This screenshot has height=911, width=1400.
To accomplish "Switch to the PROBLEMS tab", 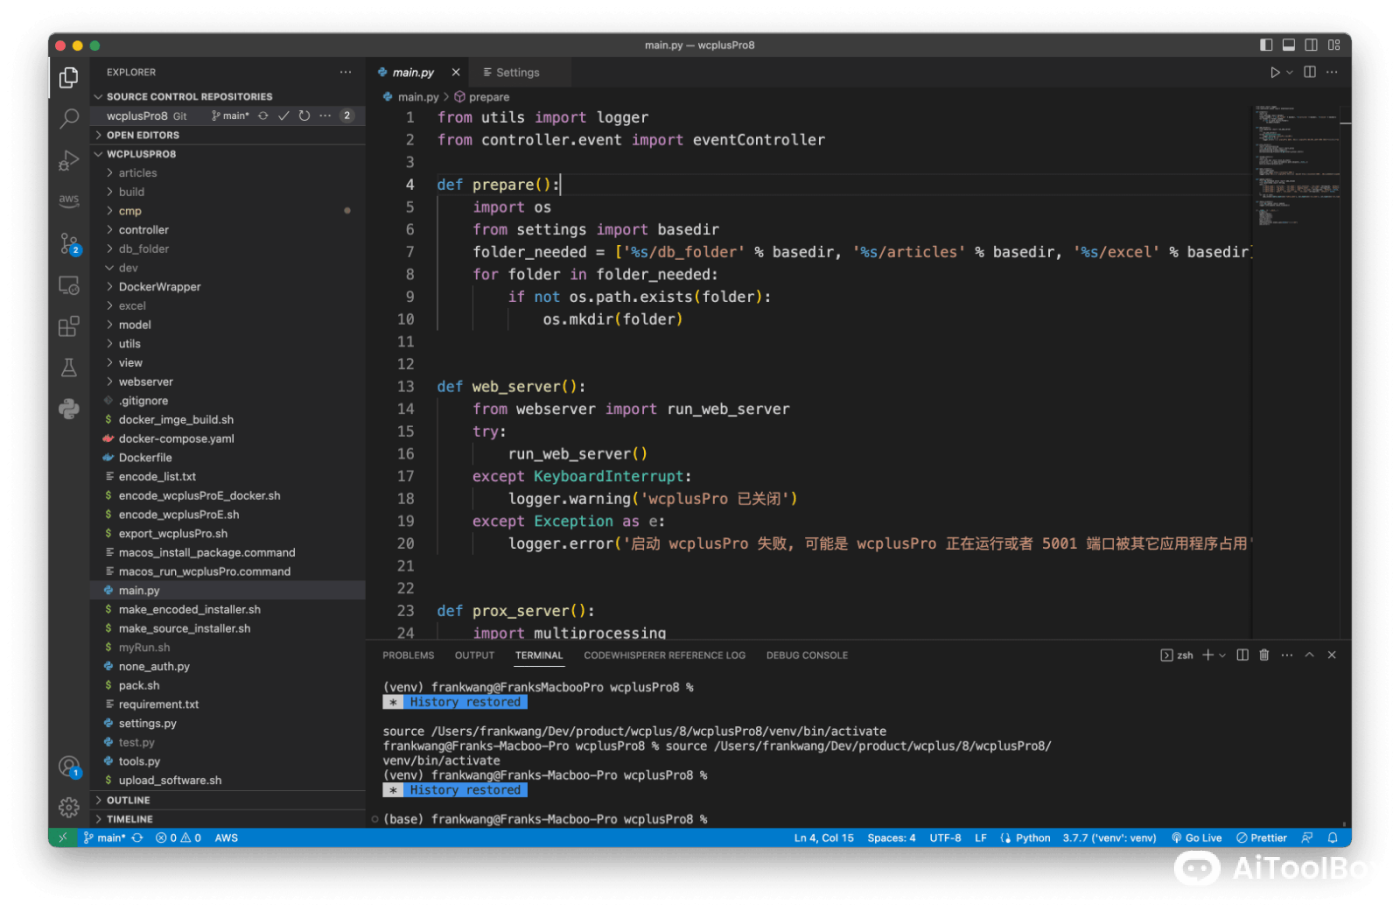I will [408, 655].
